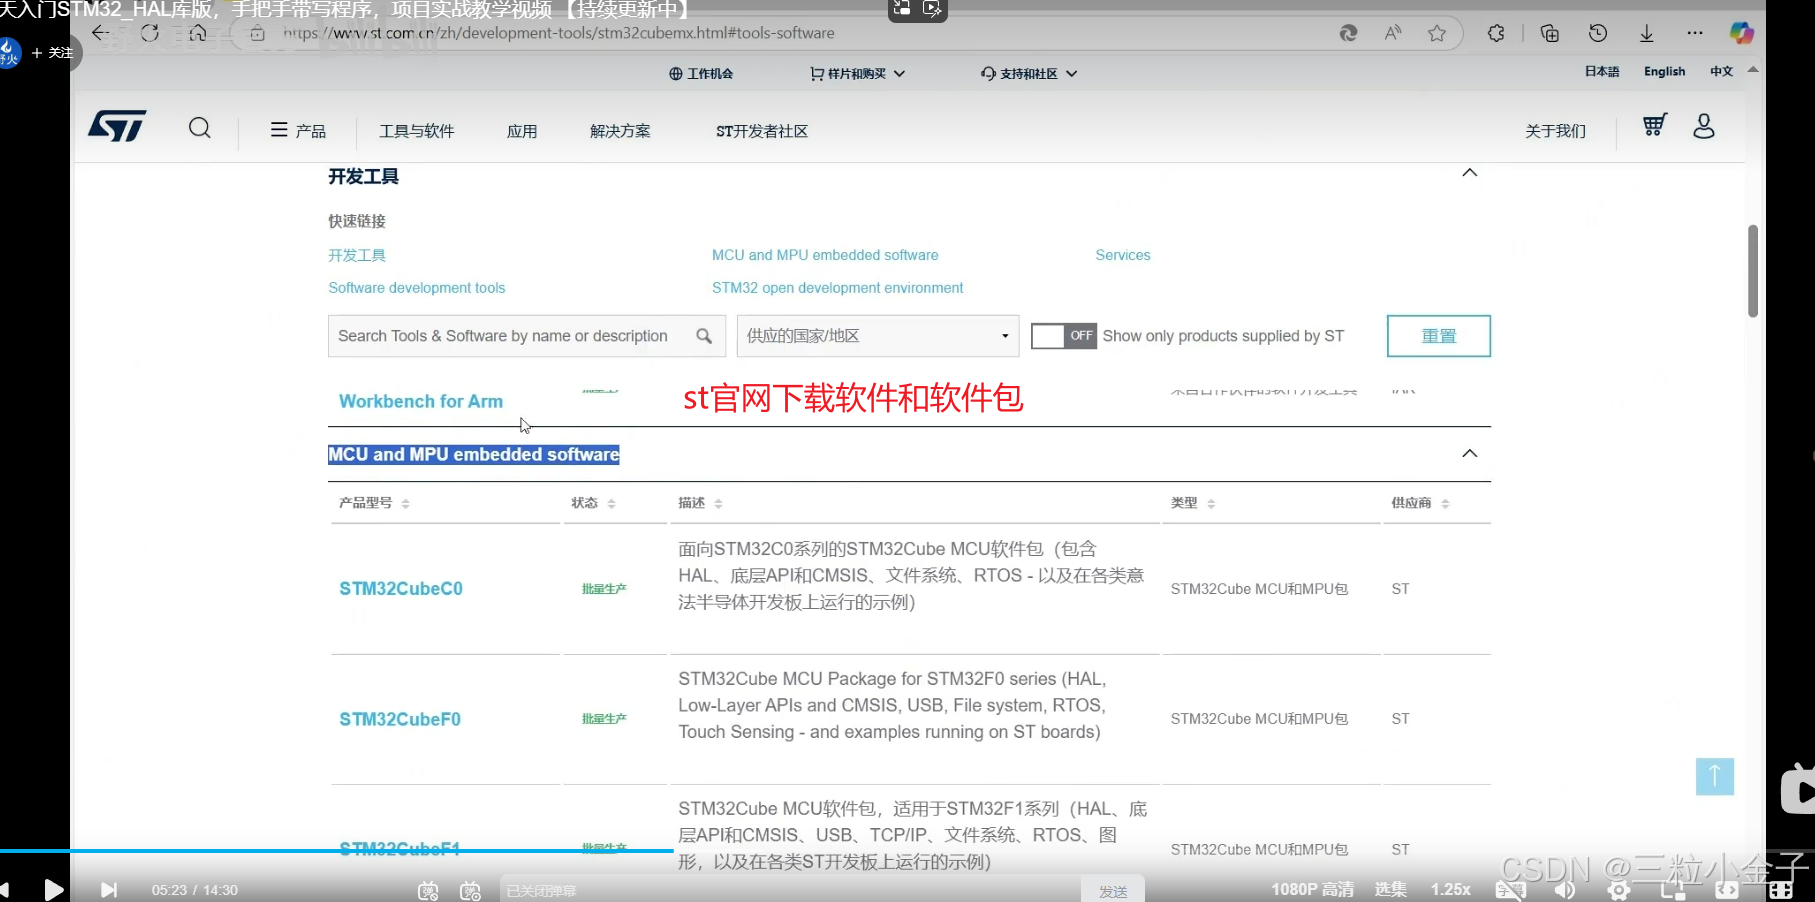
Task: Follow STM32 open development environment link
Action: (838, 288)
